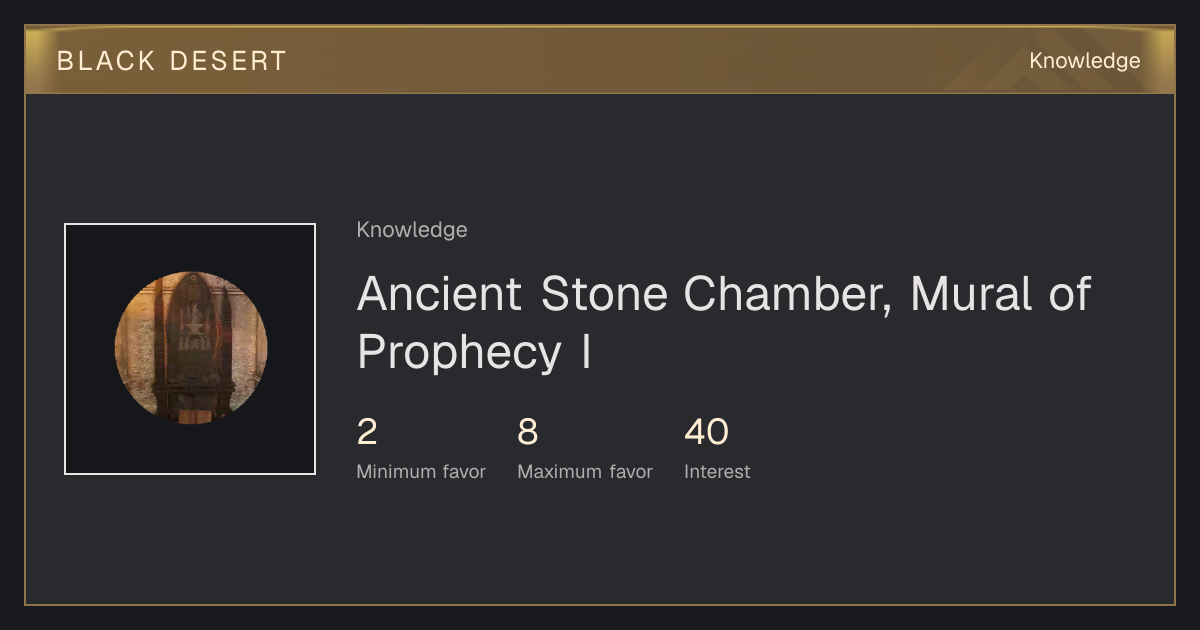This screenshot has width=1200, height=630.
Task: Click the word Ancient in the title
Action: tap(440, 294)
